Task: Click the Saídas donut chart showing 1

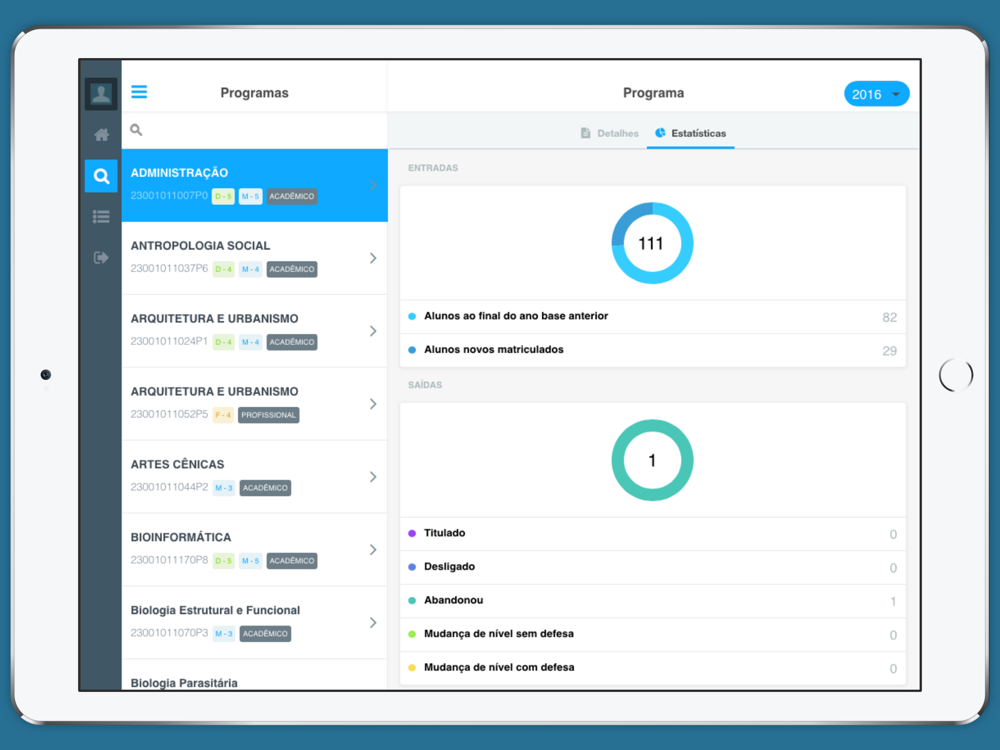Action: 652,460
